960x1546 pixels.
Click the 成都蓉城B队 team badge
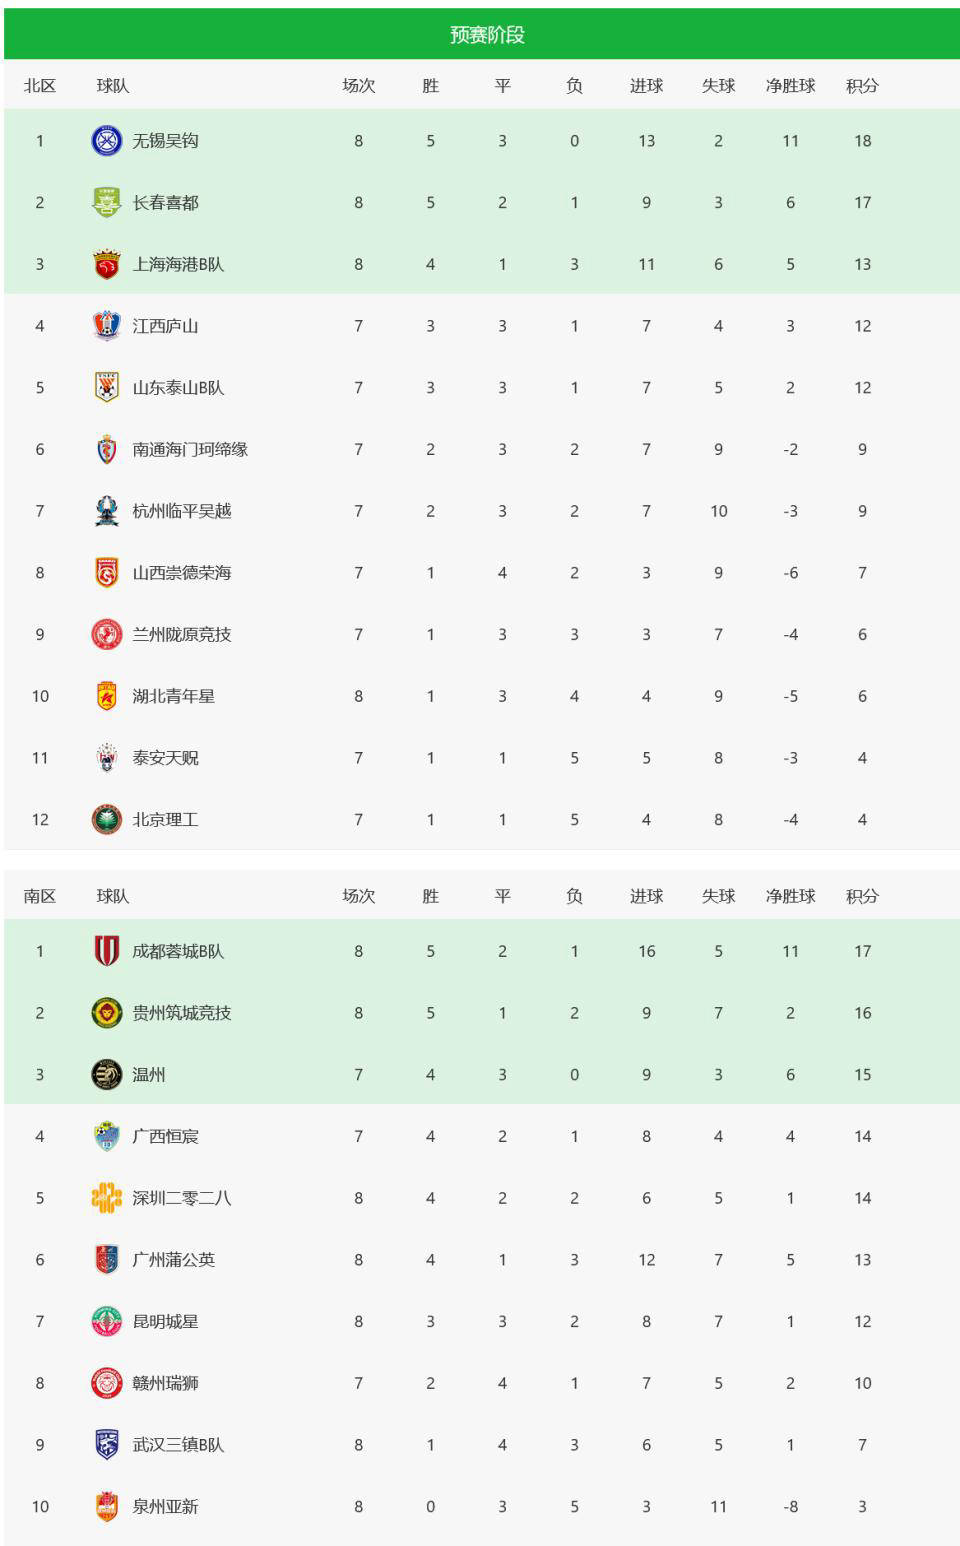pyautogui.click(x=107, y=951)
